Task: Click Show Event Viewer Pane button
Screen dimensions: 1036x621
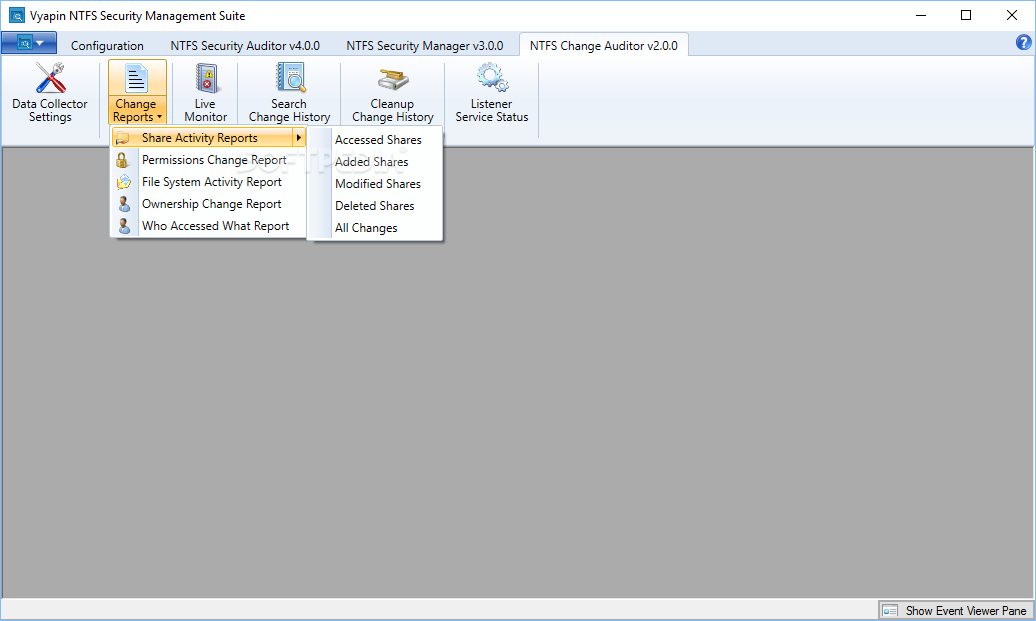Action: (956, 610)
